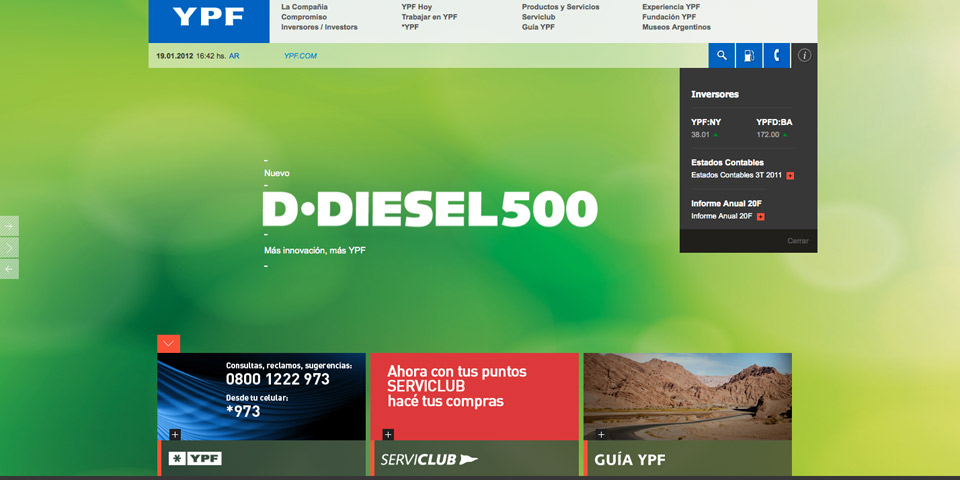This screenshot has height=480, width=960.
Task: Click the telephone contact icon
Action: pyautogui.click(x=776, y=56)
